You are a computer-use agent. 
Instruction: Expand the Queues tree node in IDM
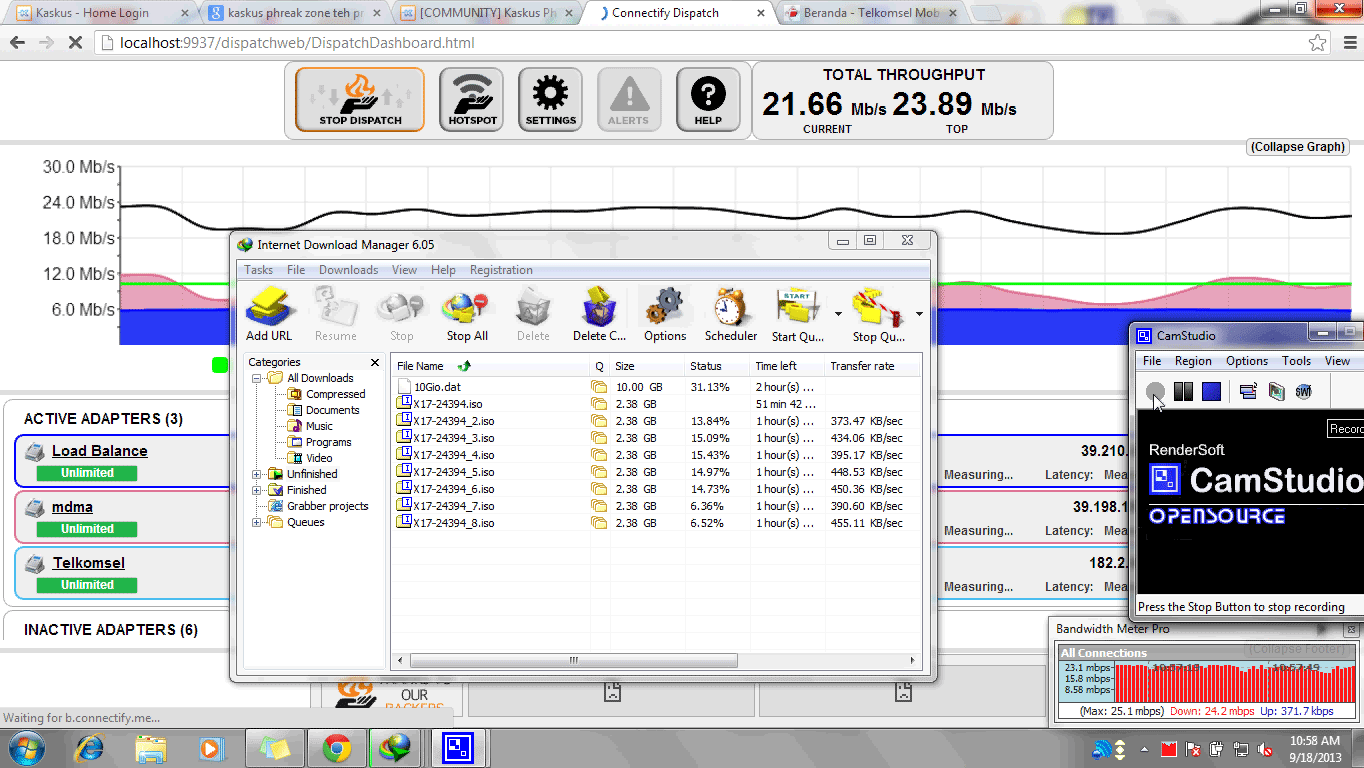point(258,521)
